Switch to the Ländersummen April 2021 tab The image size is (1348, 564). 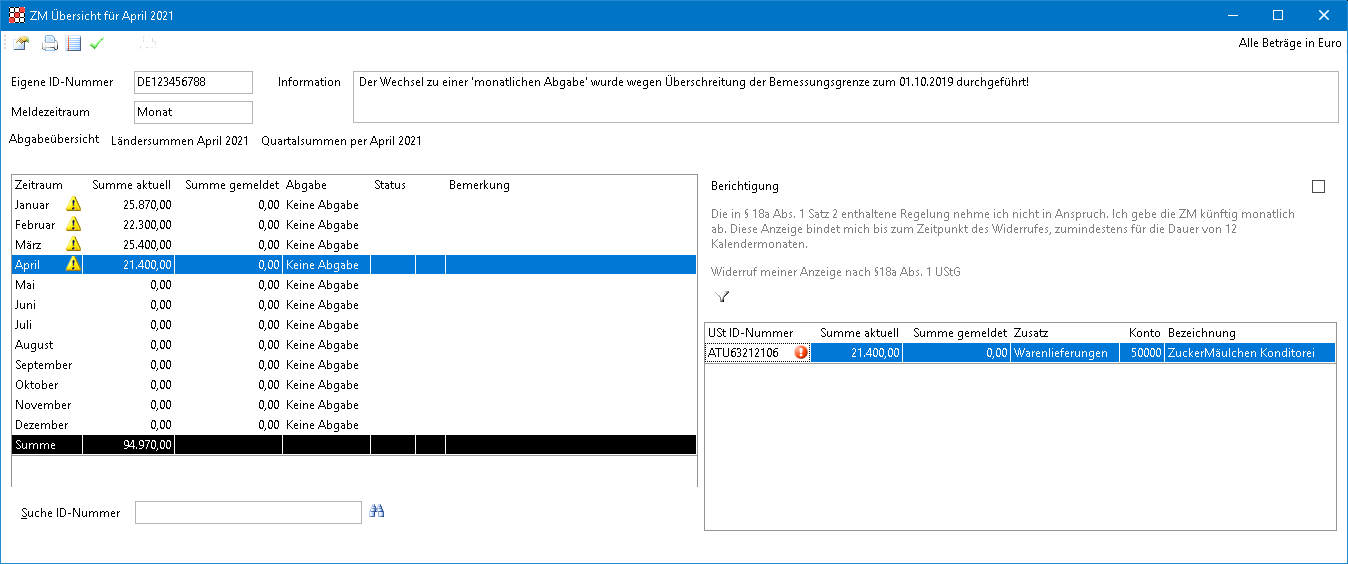(x=180, y=141)
